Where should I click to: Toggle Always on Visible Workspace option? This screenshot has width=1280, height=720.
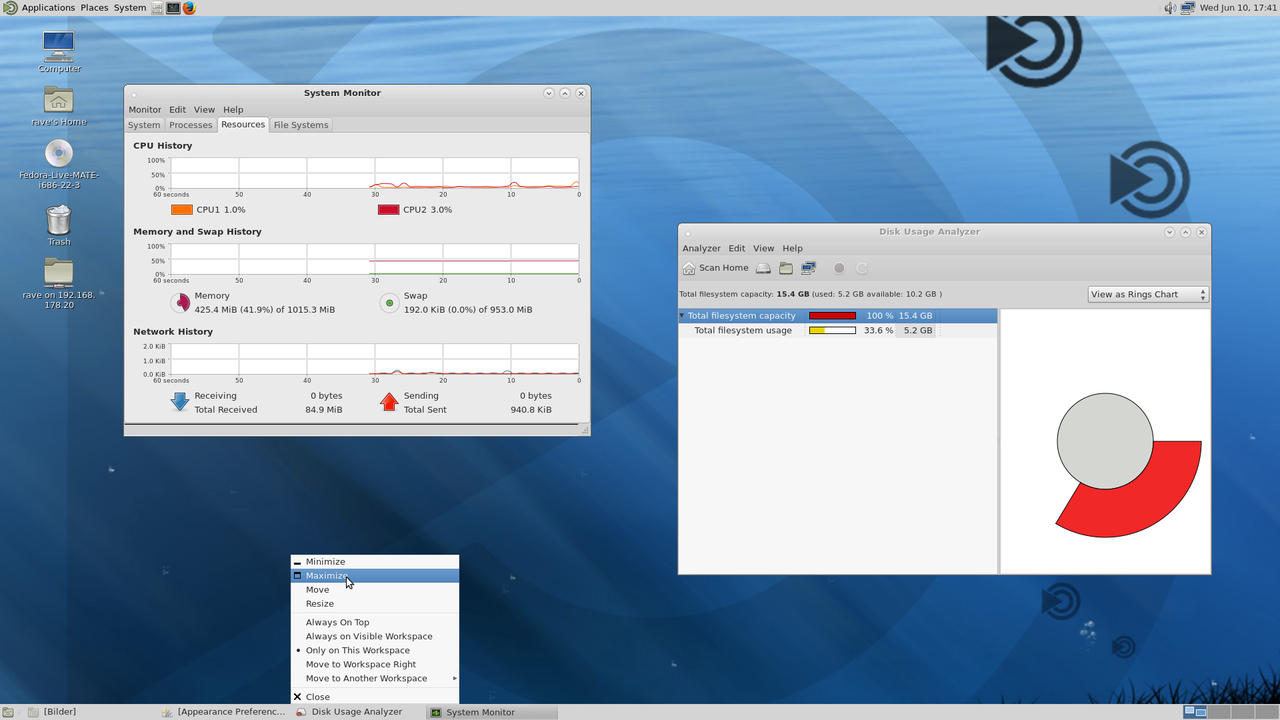369,636
